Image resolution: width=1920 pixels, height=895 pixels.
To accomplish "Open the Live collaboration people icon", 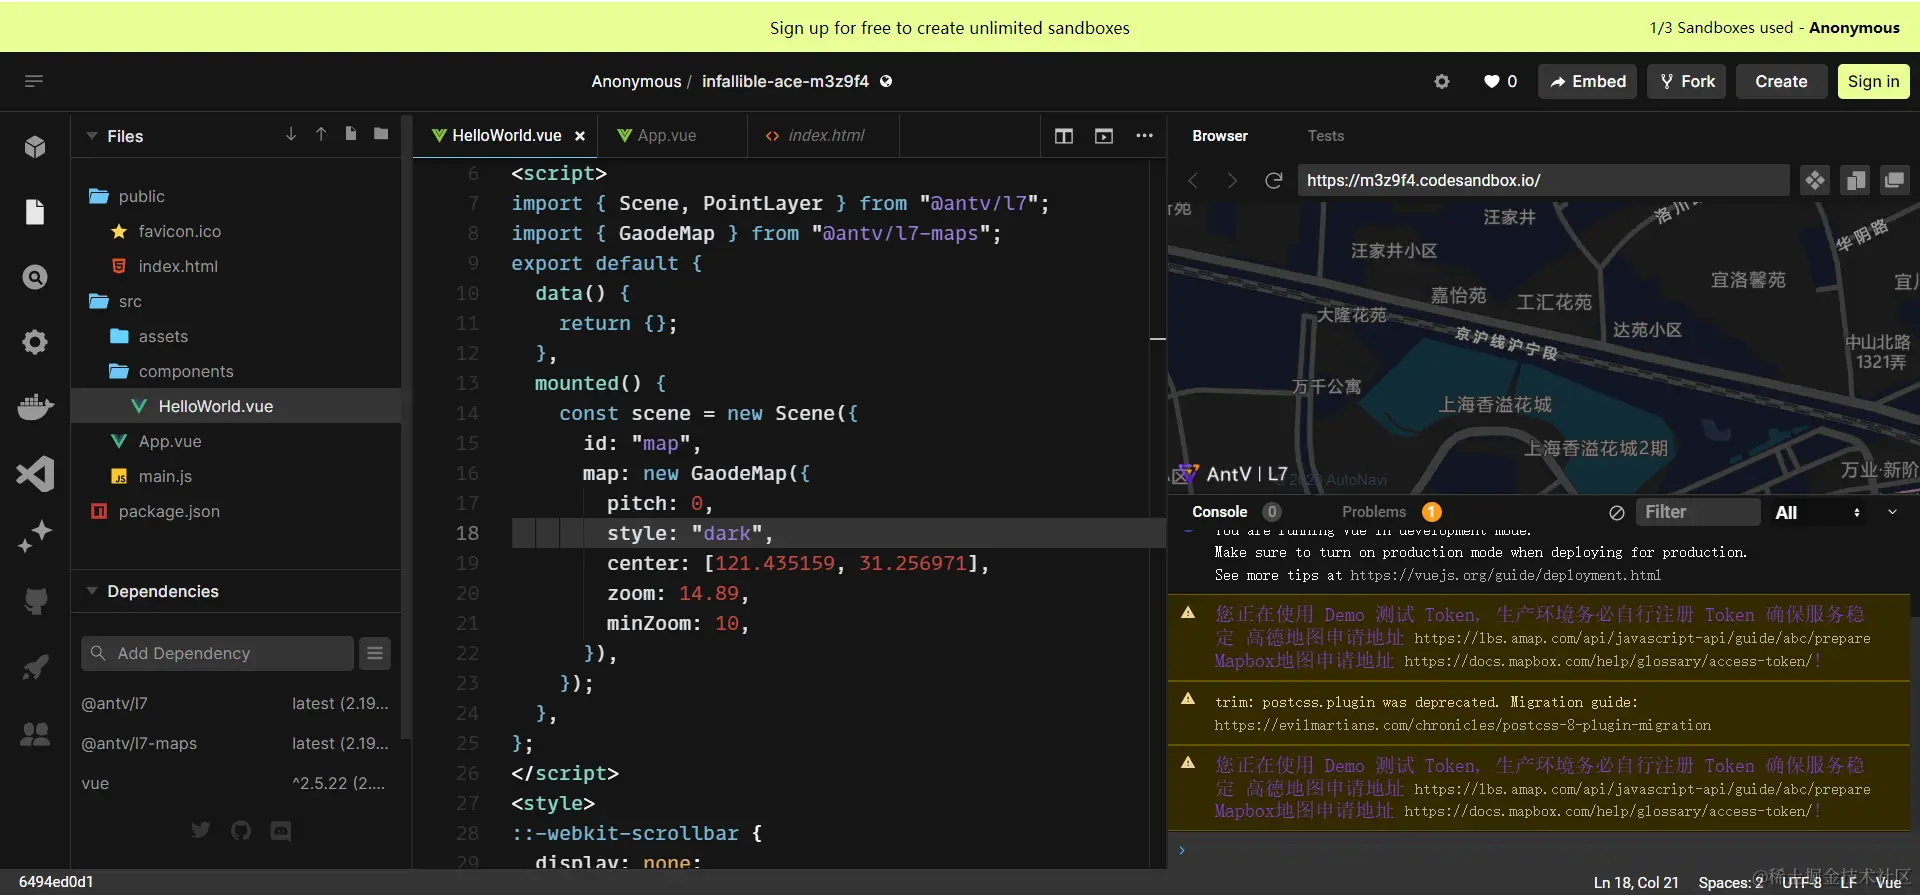I will [35, 734].
